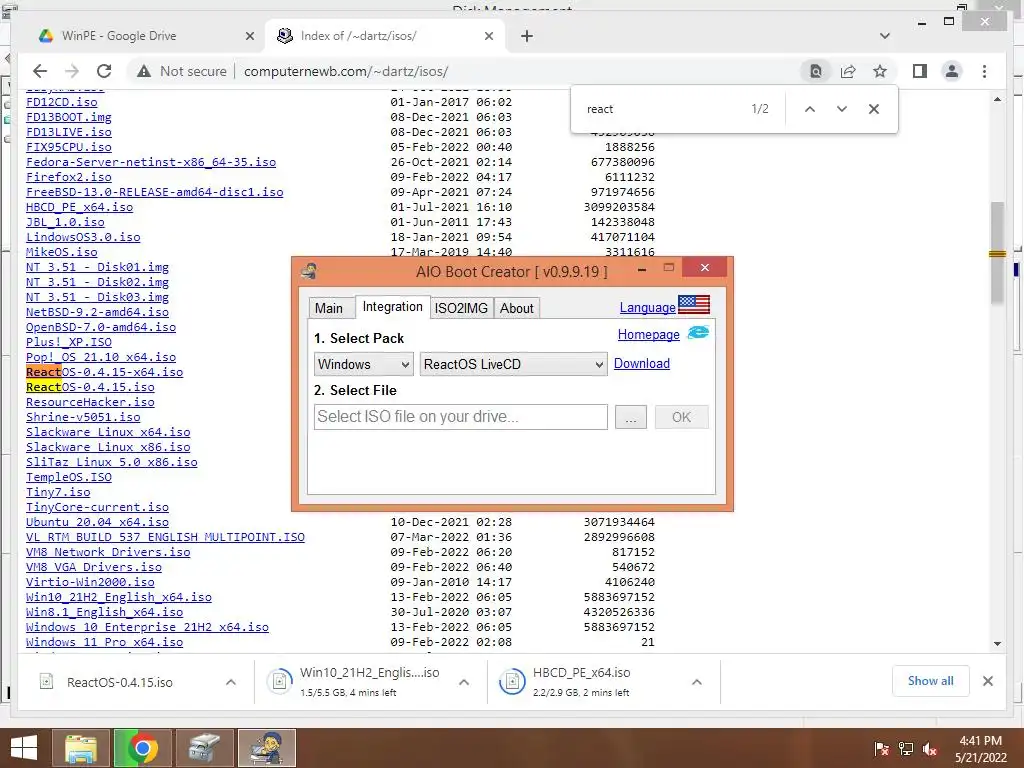Screen dimensions: 1024x768
Task: Click the page vertical scrollbar thumb
Action: (x=997, y=253)
